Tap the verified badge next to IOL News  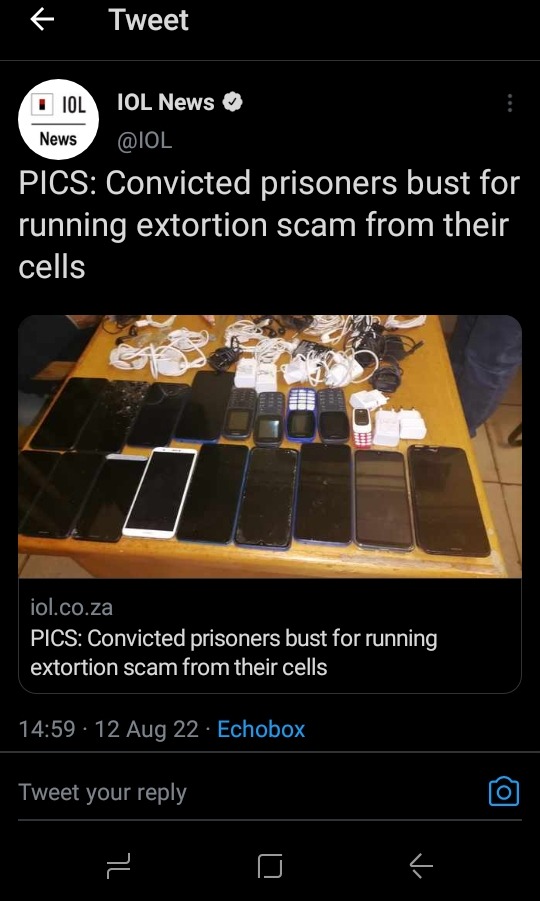(x=232, y=103)
